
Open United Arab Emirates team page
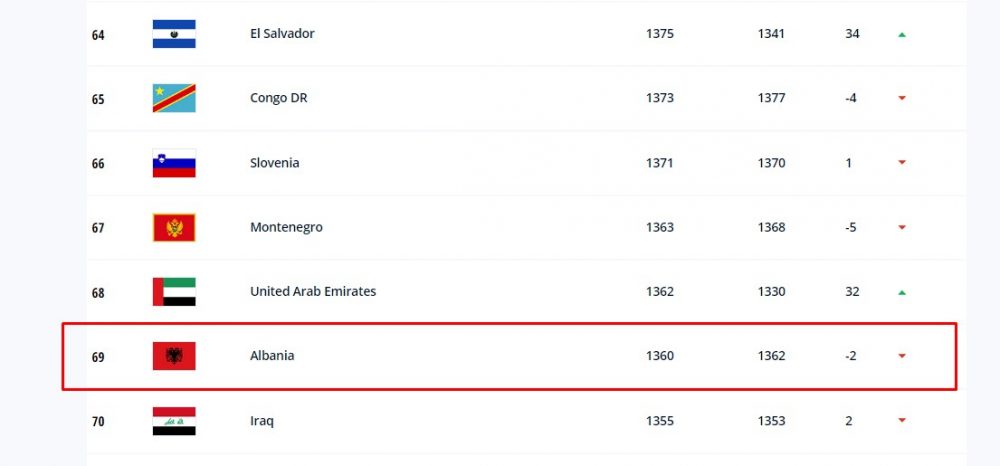pos(313,291)
